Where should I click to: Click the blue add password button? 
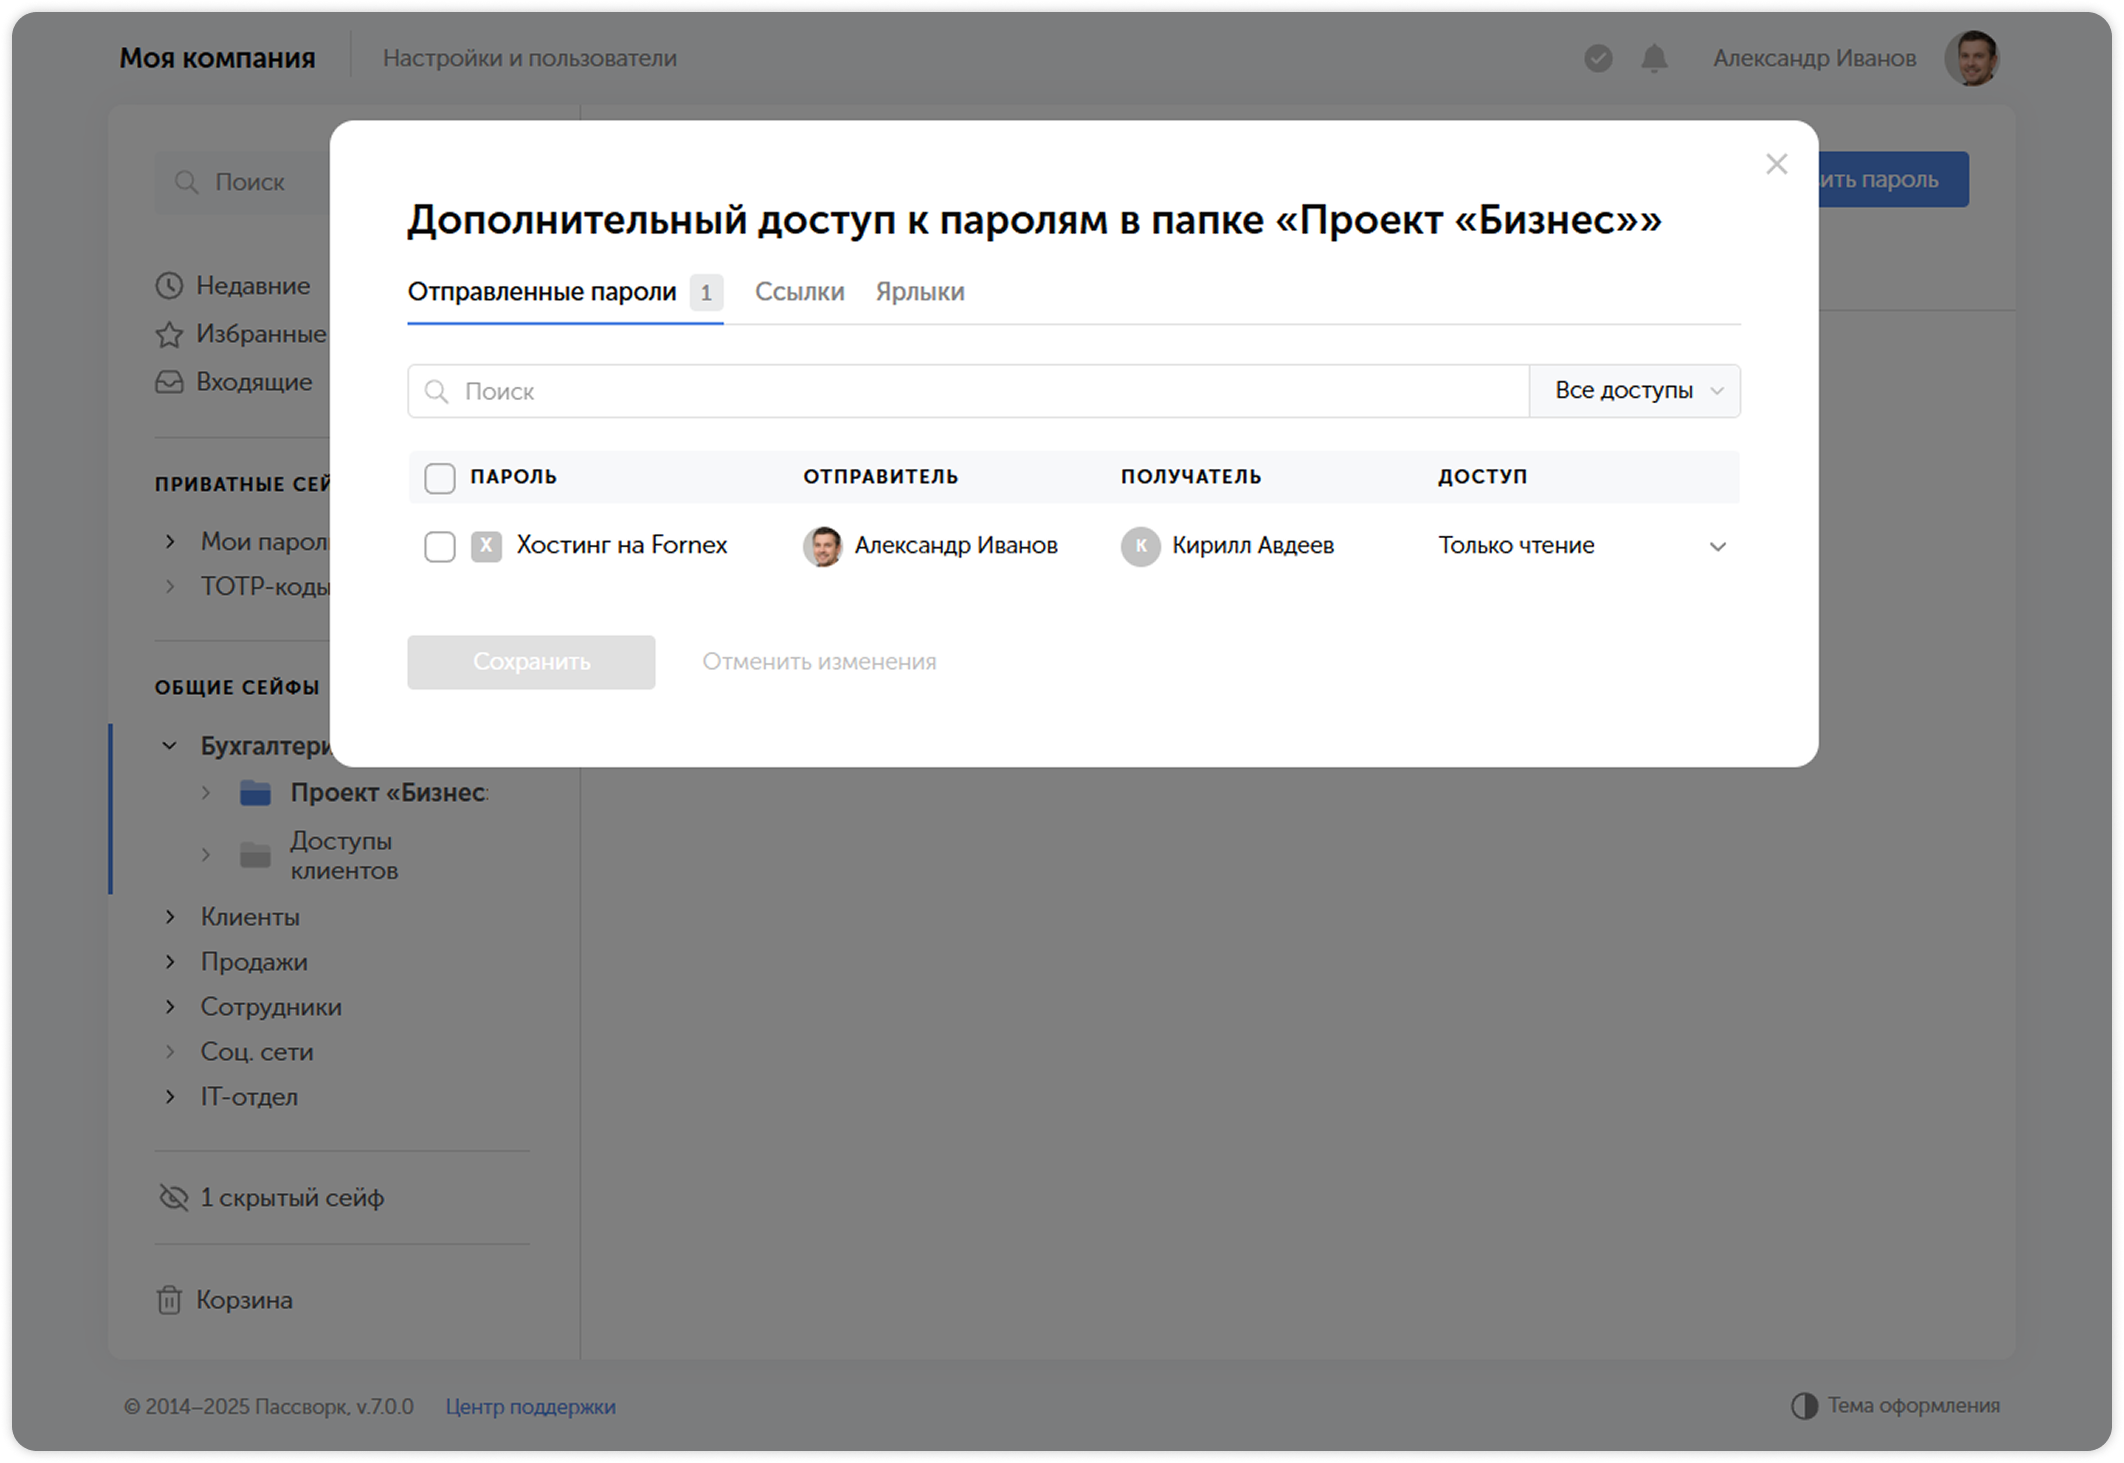pyautogui.click(x=1892, y=180)
